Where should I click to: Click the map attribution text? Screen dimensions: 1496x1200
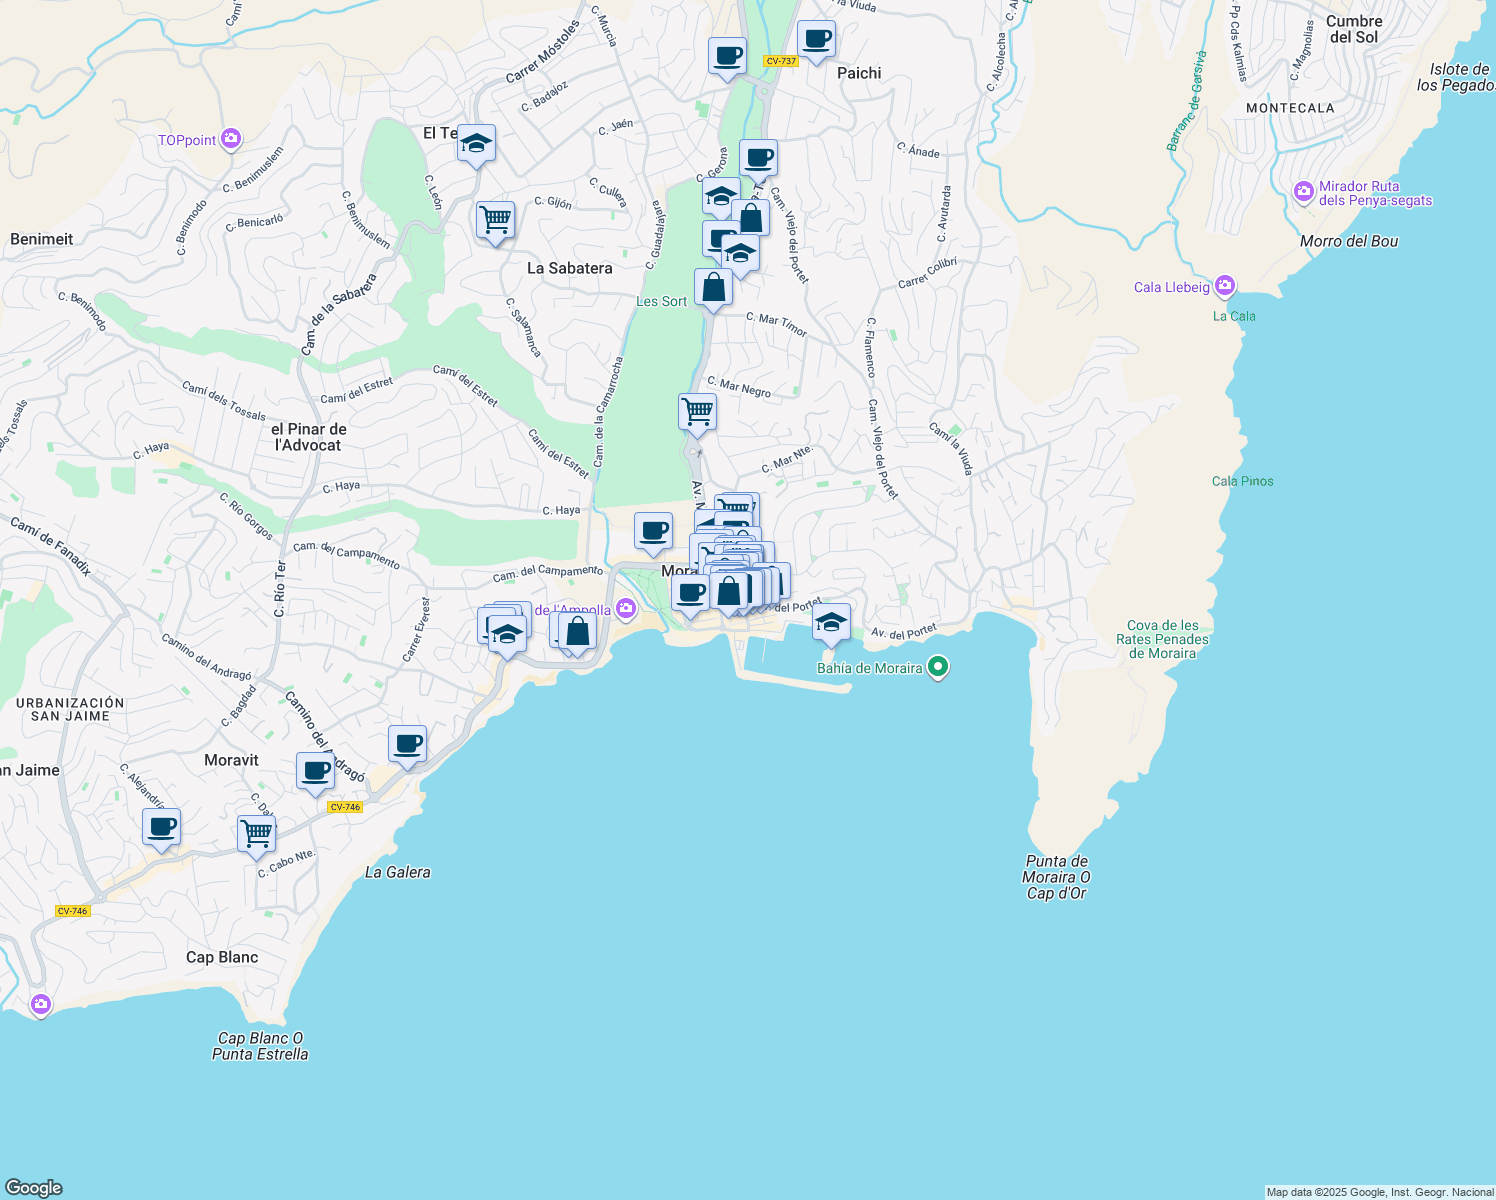coord(1377,1191)
